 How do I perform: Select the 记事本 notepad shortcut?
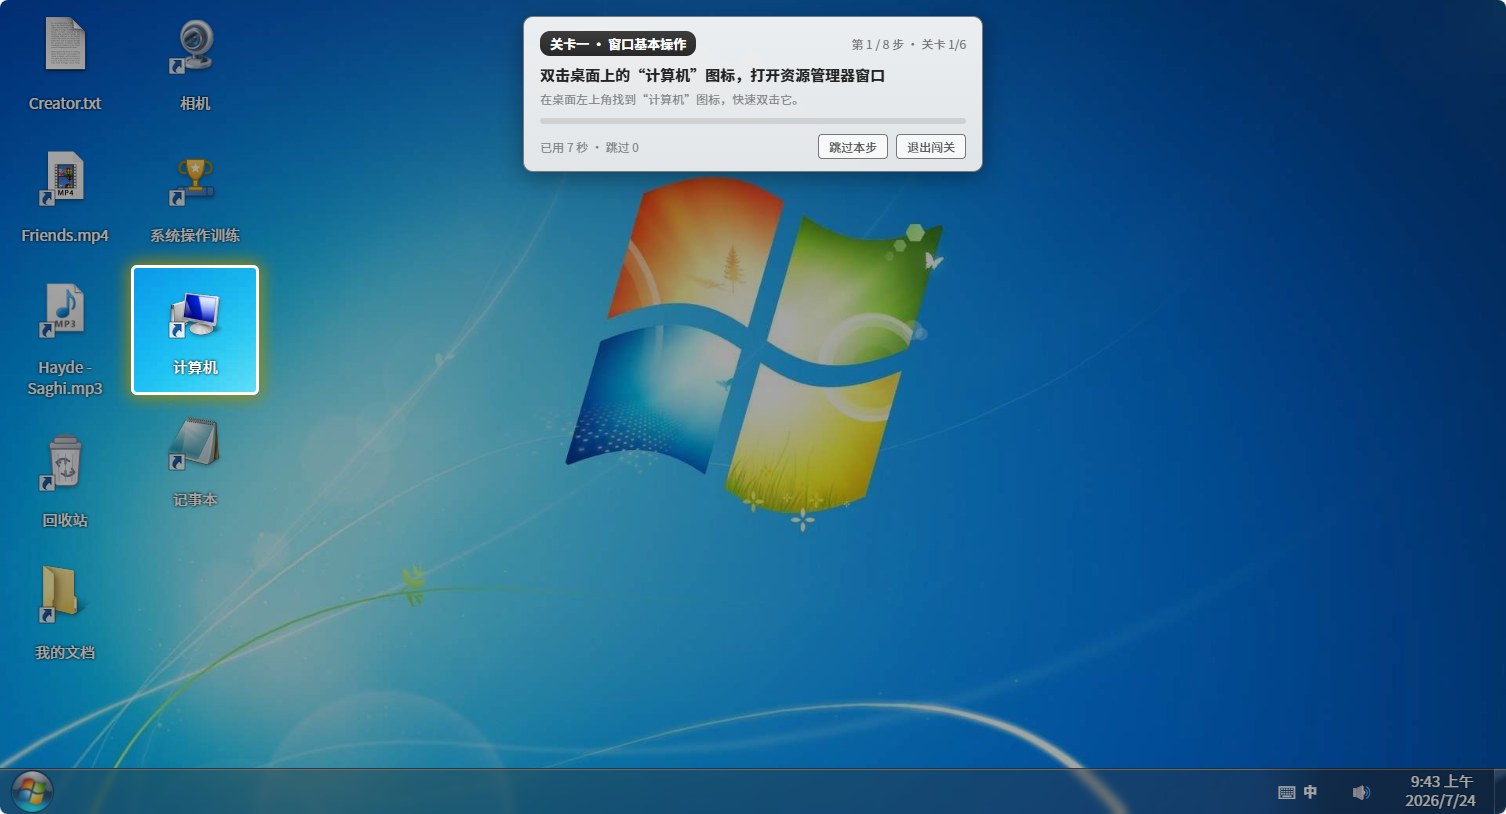[x=195, y=462]
